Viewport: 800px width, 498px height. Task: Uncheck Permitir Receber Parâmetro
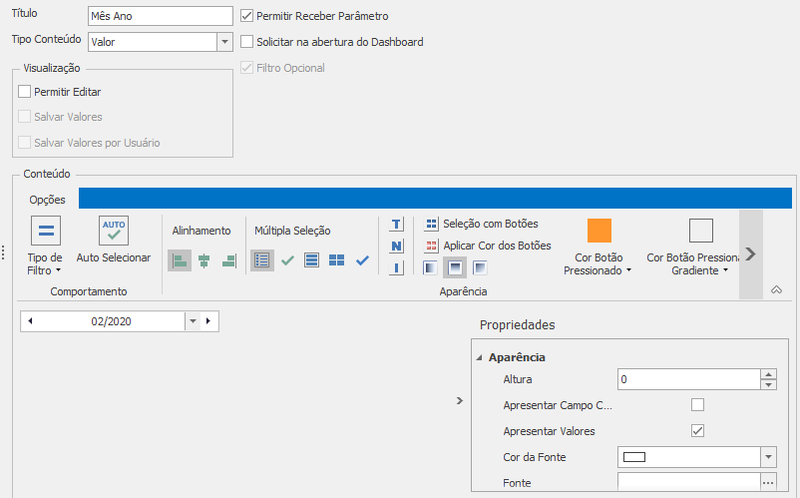pos(246,16)
